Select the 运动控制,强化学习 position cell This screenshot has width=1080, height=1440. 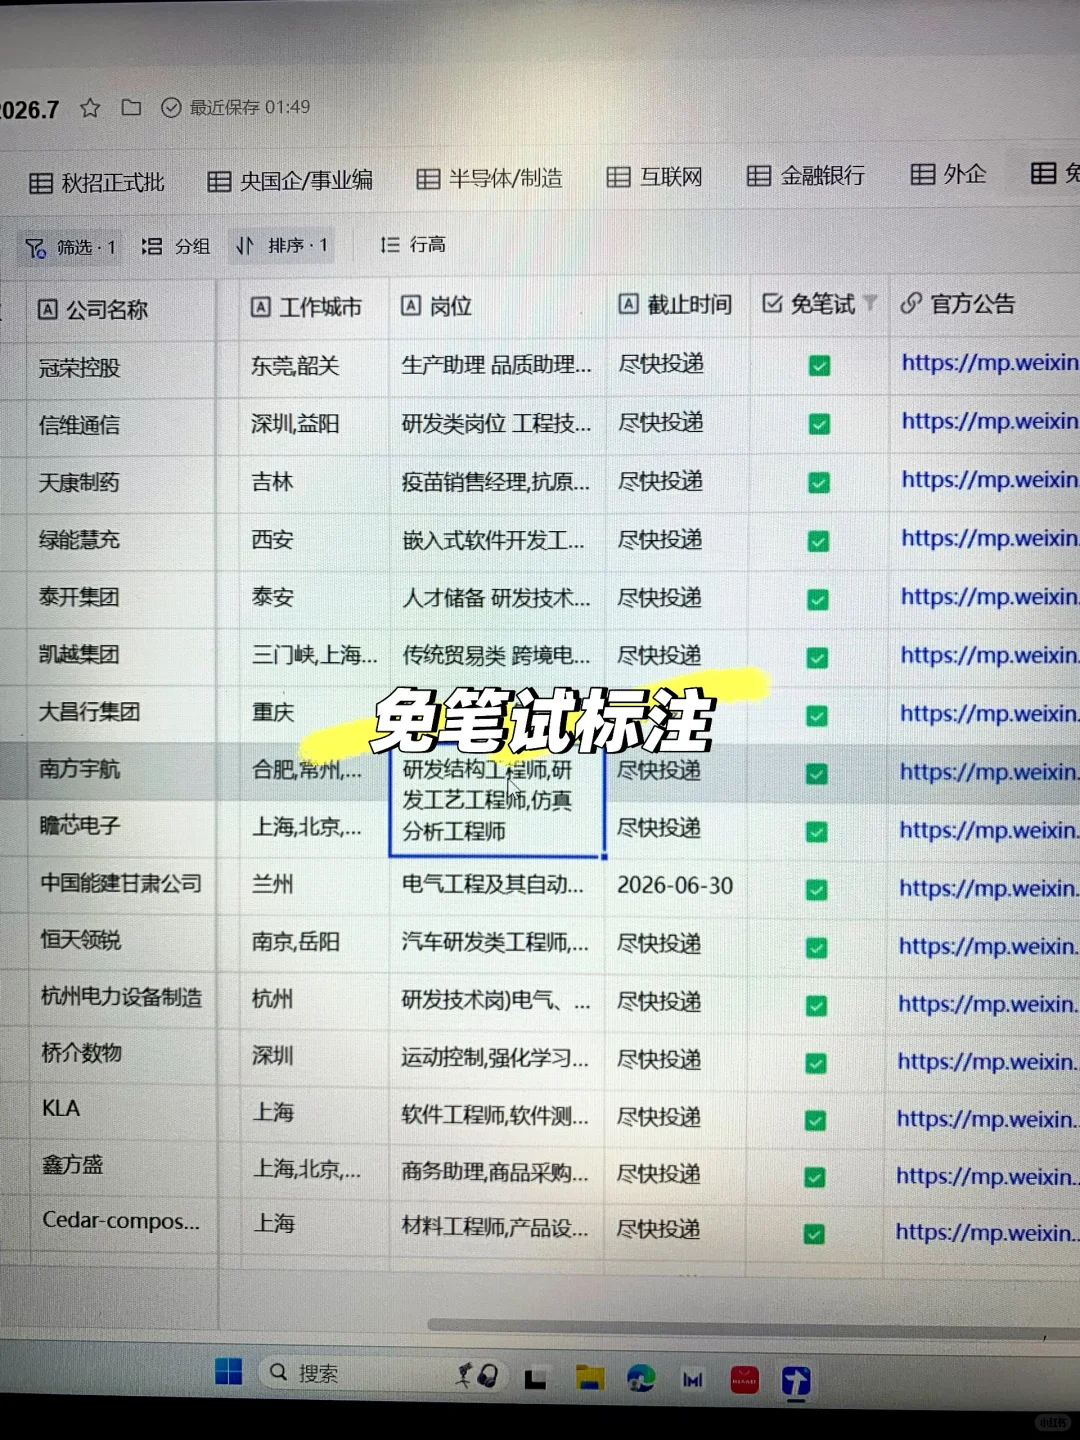pyautogui.click(x=494, y=1058)
